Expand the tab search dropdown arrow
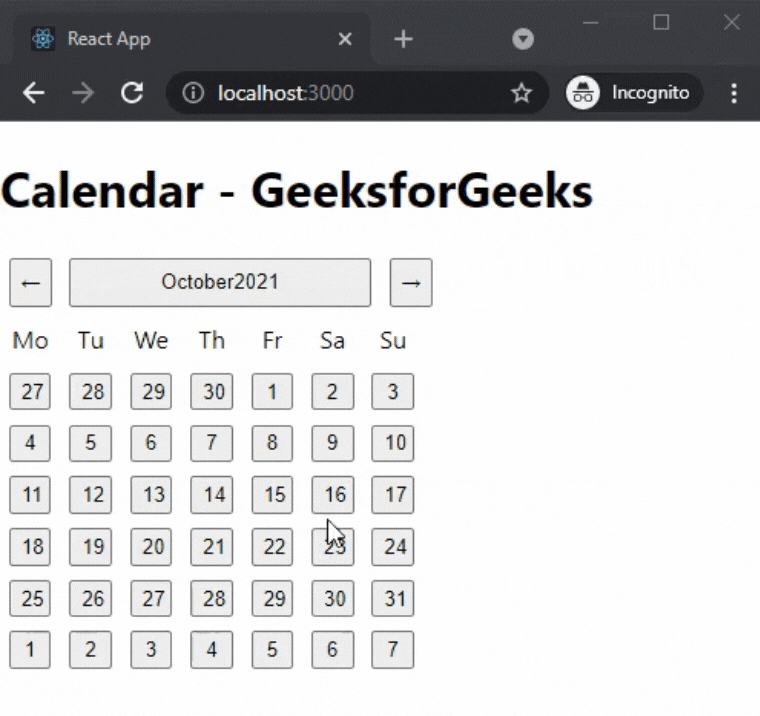 click(x=523, y=39)
